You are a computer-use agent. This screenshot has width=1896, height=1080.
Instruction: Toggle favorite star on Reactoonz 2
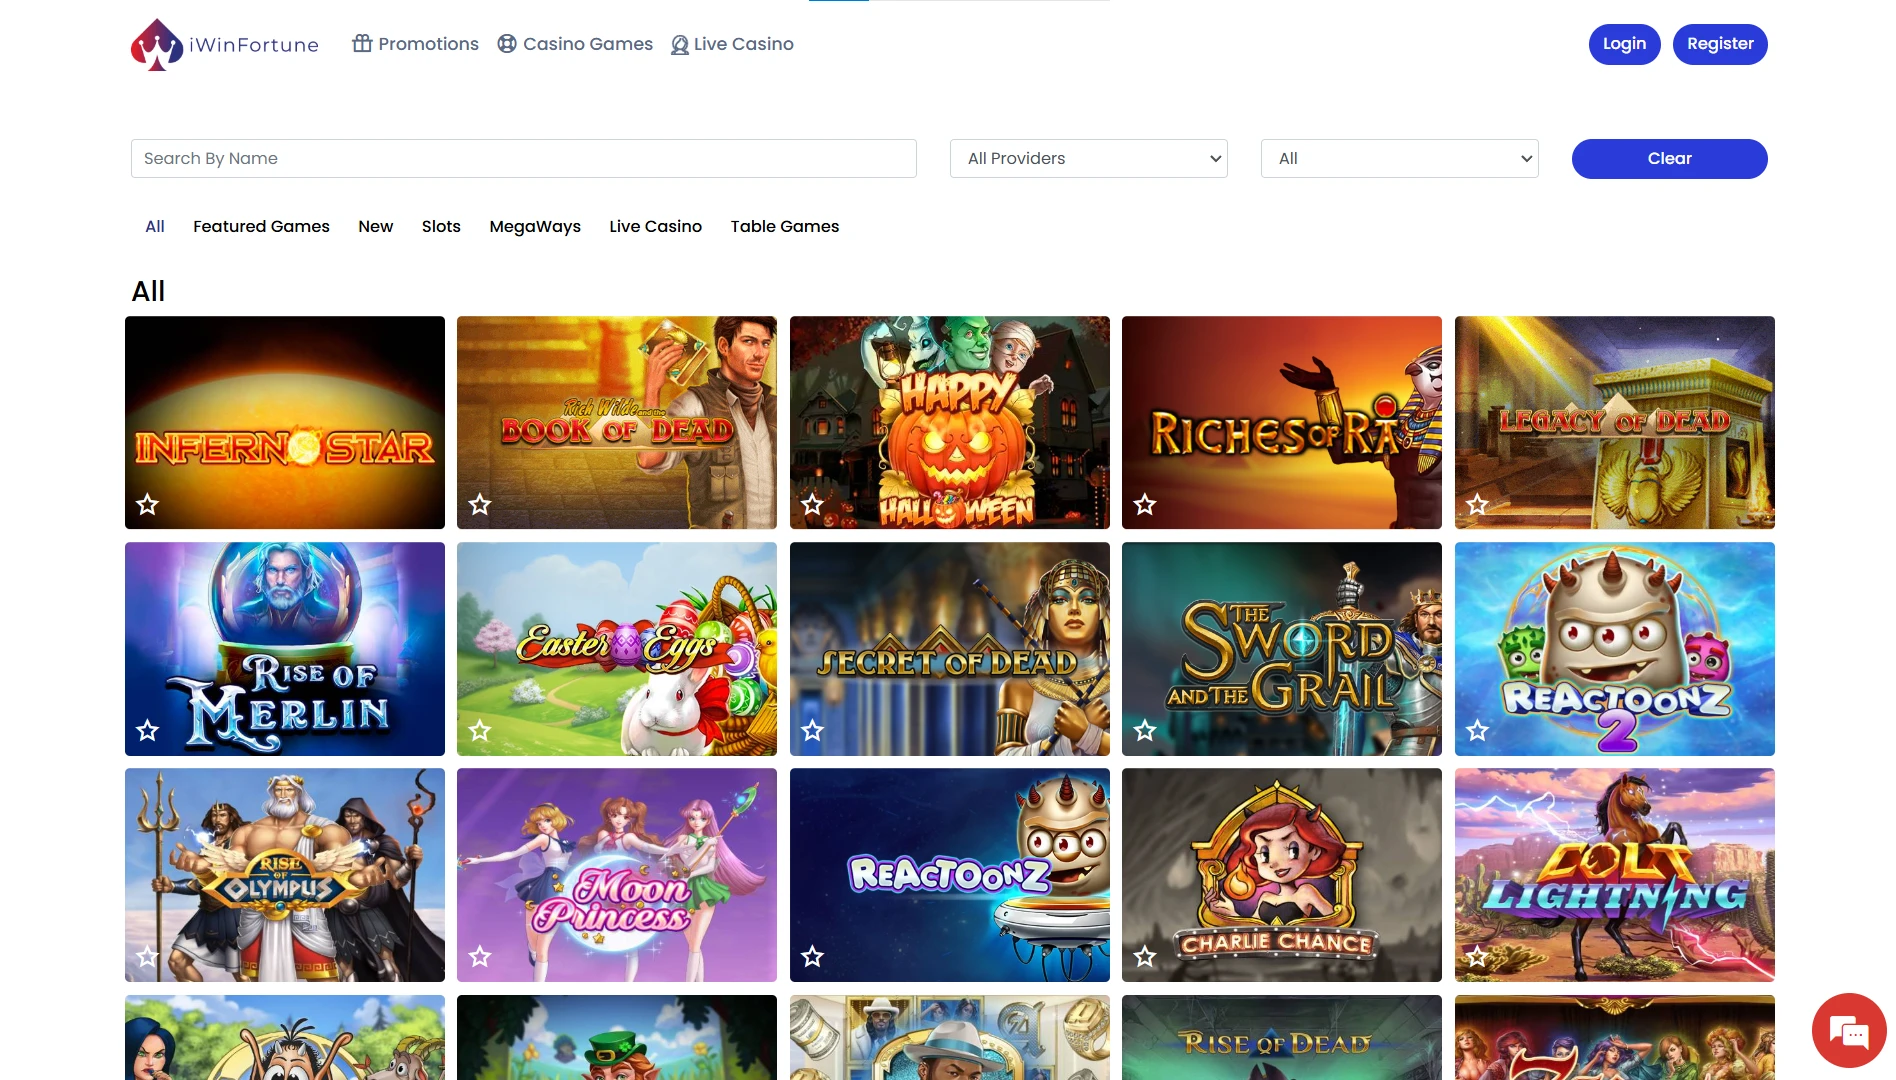click(1478, 731)
